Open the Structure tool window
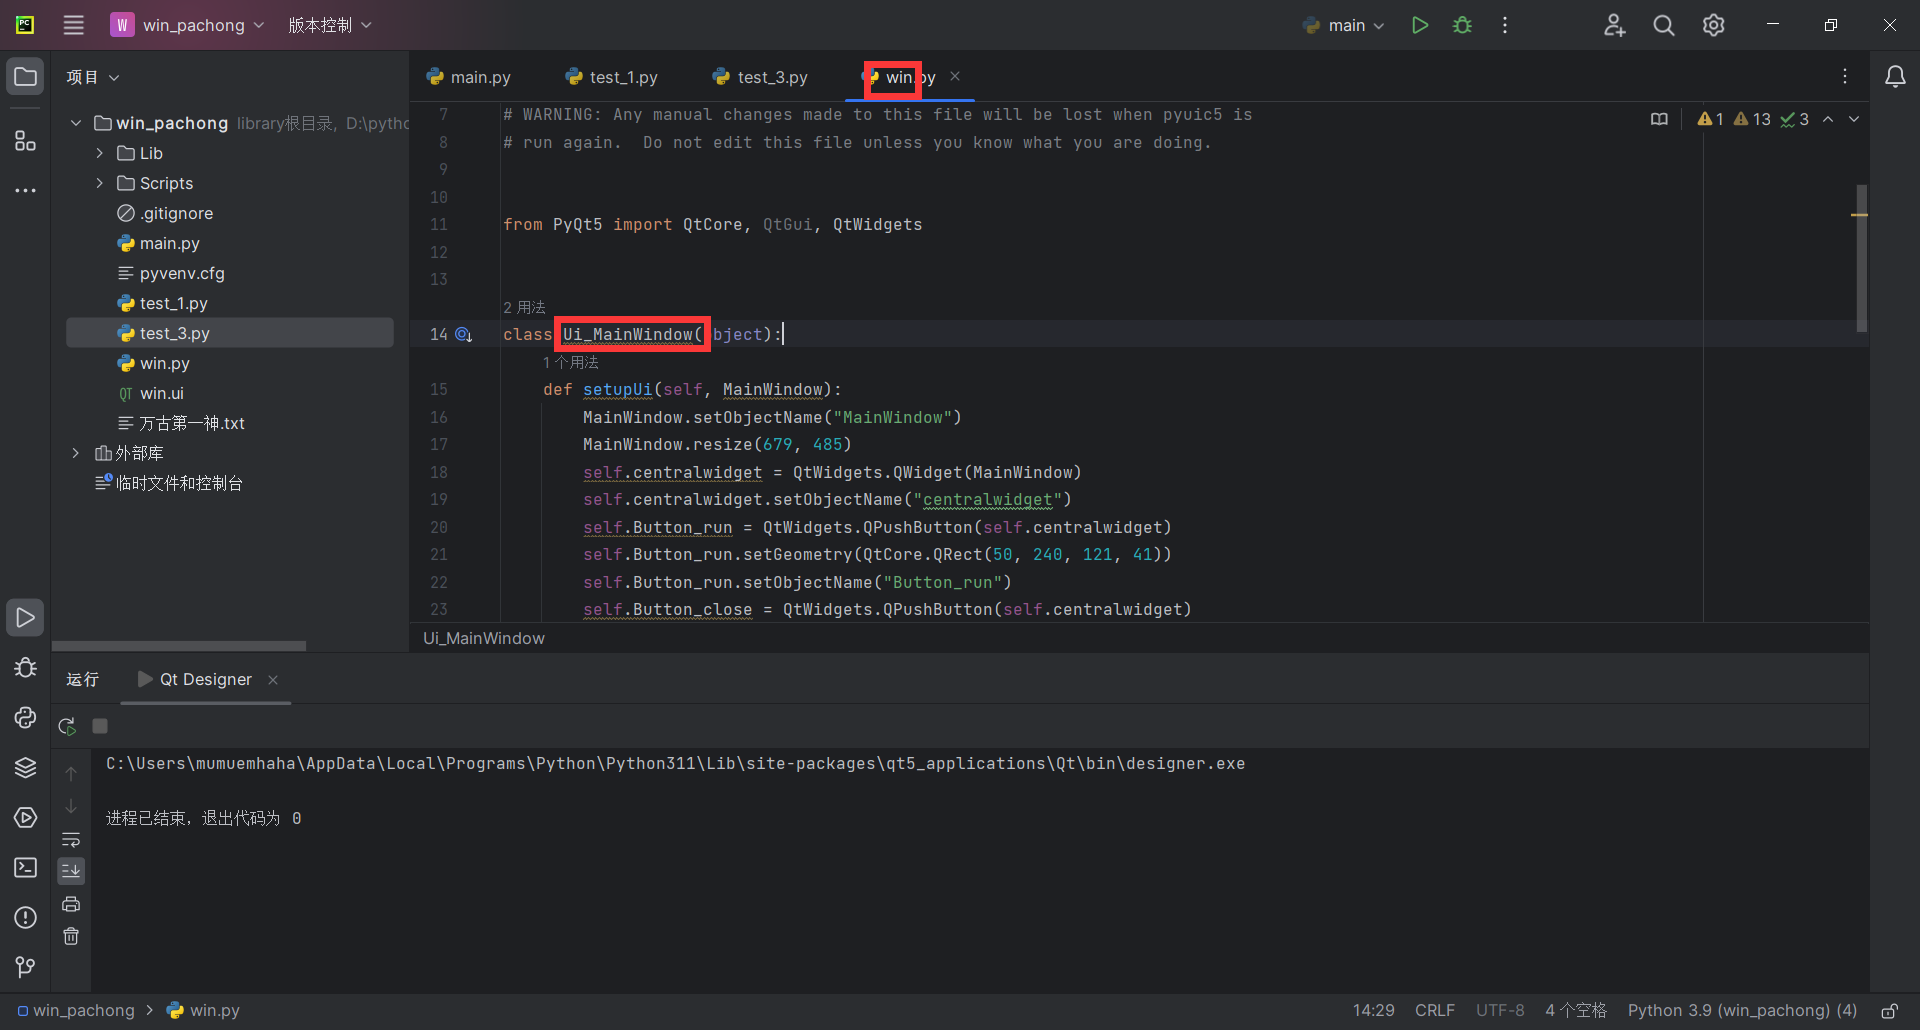1920x1030 pixels. (x=25, y=141)
